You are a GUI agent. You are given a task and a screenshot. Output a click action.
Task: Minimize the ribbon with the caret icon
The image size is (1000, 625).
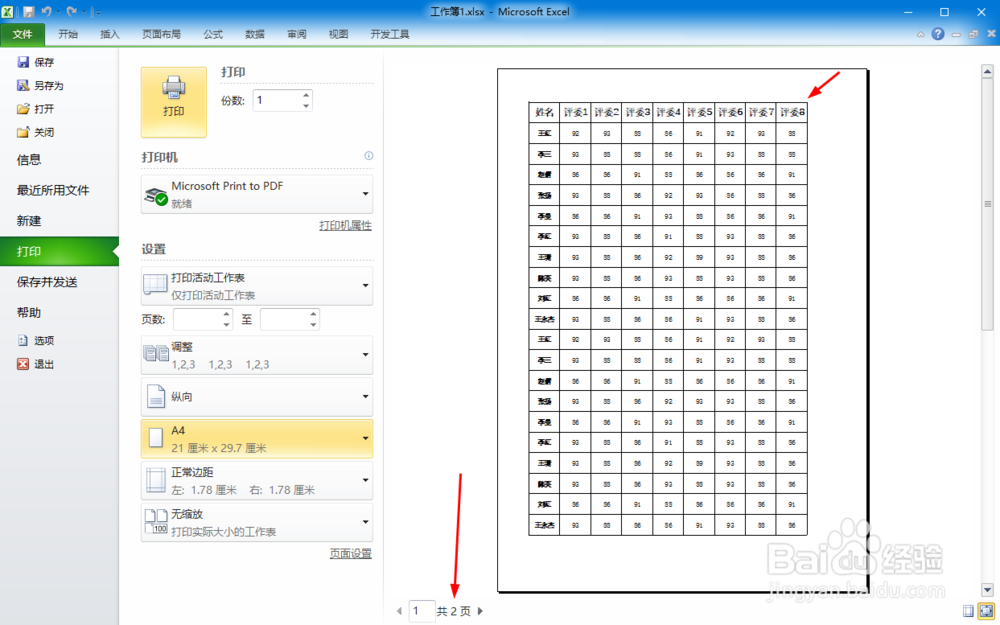pos(920,34)
